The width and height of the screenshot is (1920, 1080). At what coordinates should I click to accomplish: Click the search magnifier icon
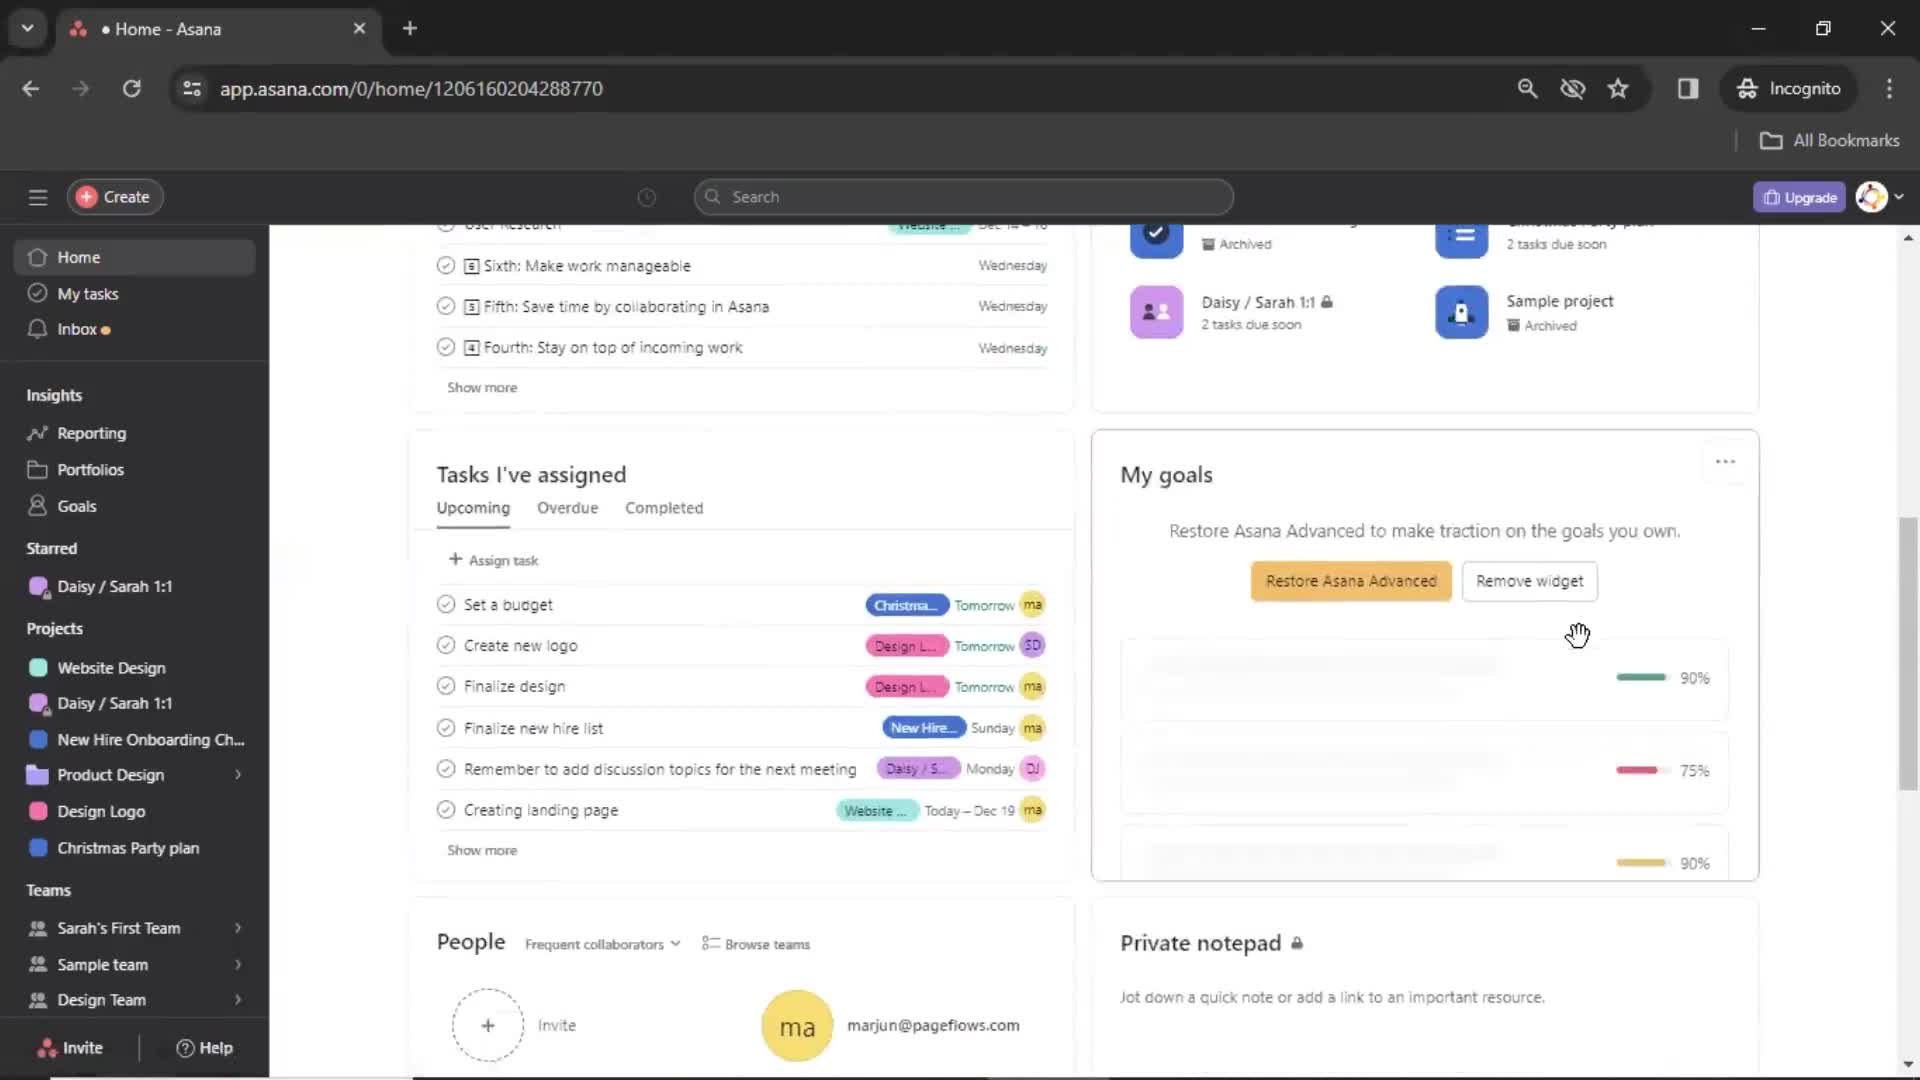(713, 196)
